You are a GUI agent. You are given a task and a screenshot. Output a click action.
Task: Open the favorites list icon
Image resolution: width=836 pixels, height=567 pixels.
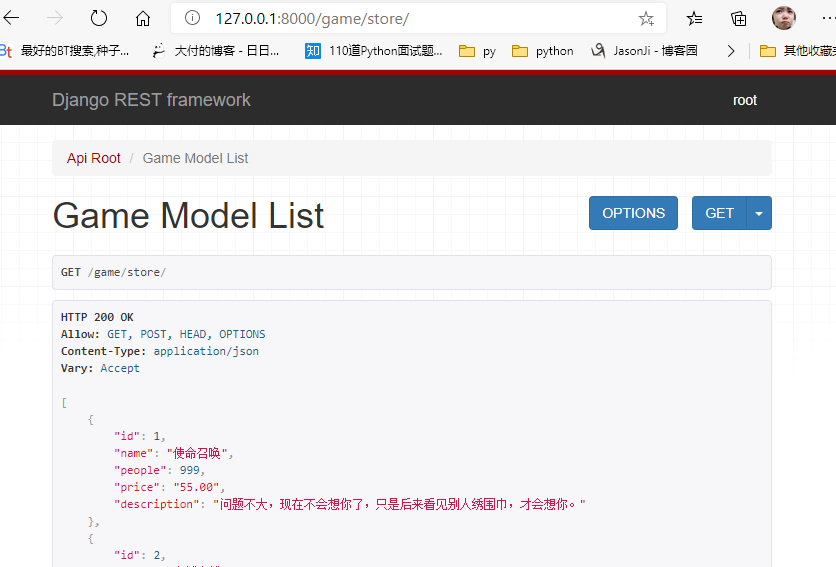coord(695,18)
